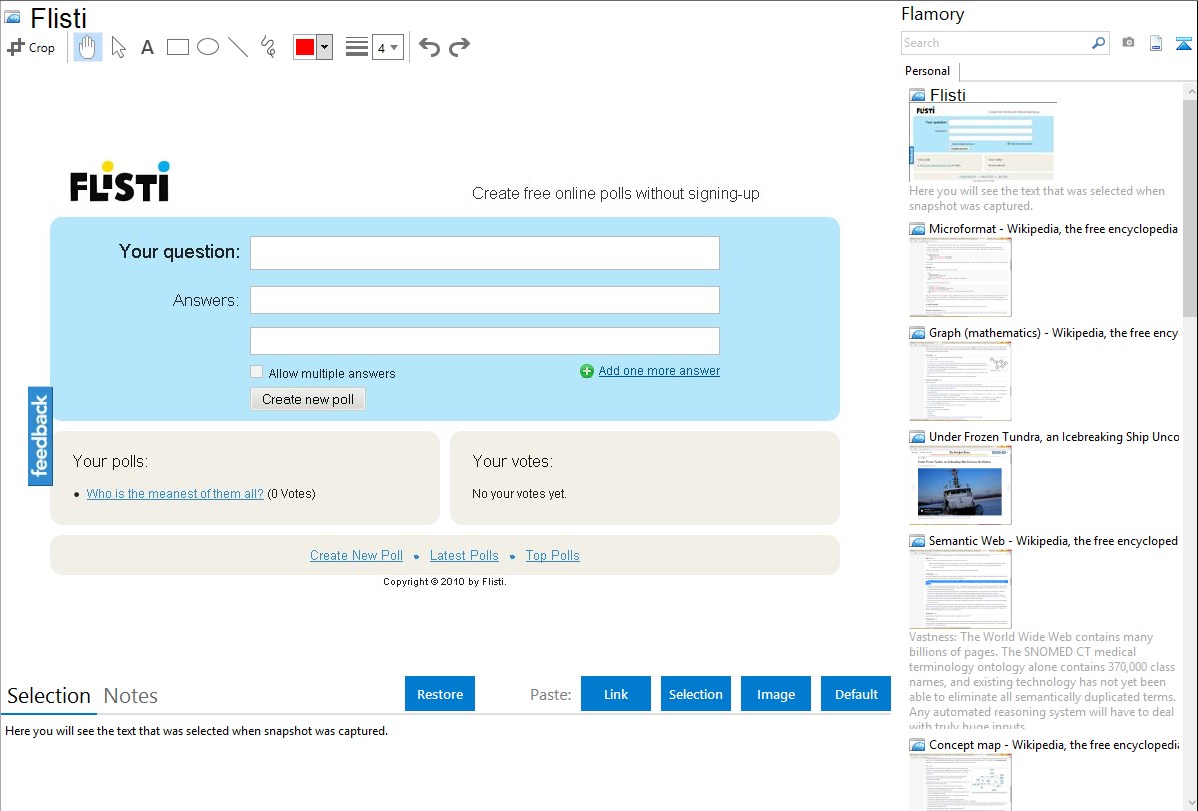Choose the straight line tool
Viewport: 1198px width, 811px height.
pyautogui.click(x=238, y=47)
